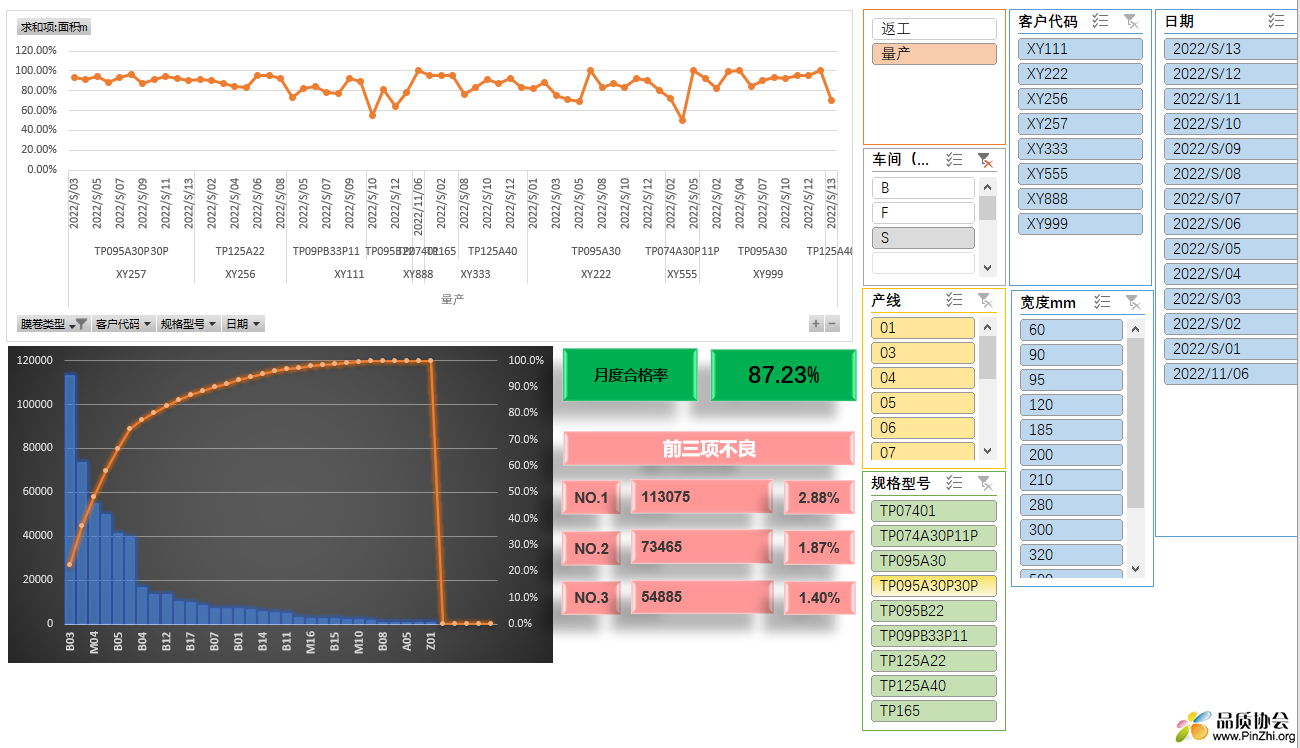Clear the filter on 客户代码 slicer

pos(1131,21)
